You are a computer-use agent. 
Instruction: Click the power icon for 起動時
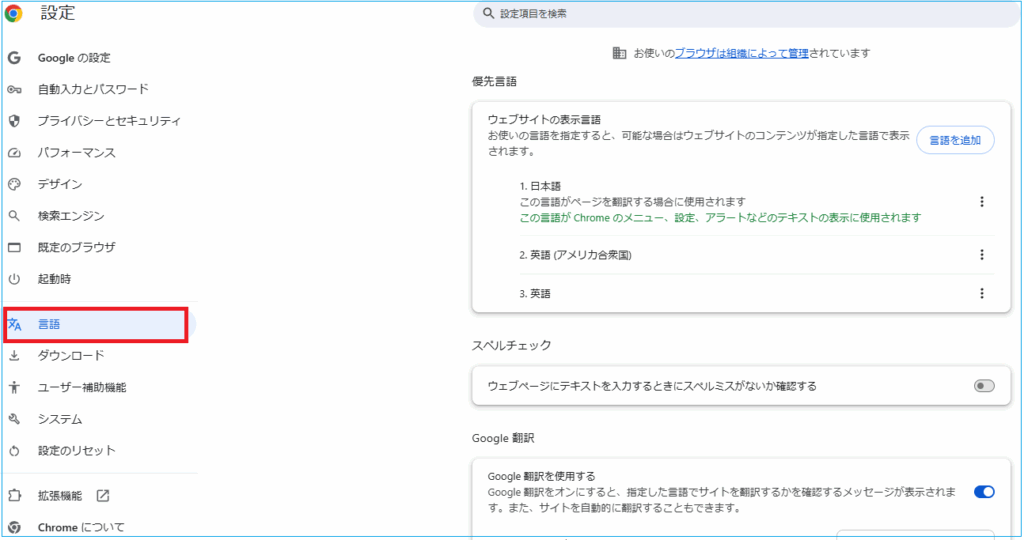pyautogui.click(x=14, y=279)
